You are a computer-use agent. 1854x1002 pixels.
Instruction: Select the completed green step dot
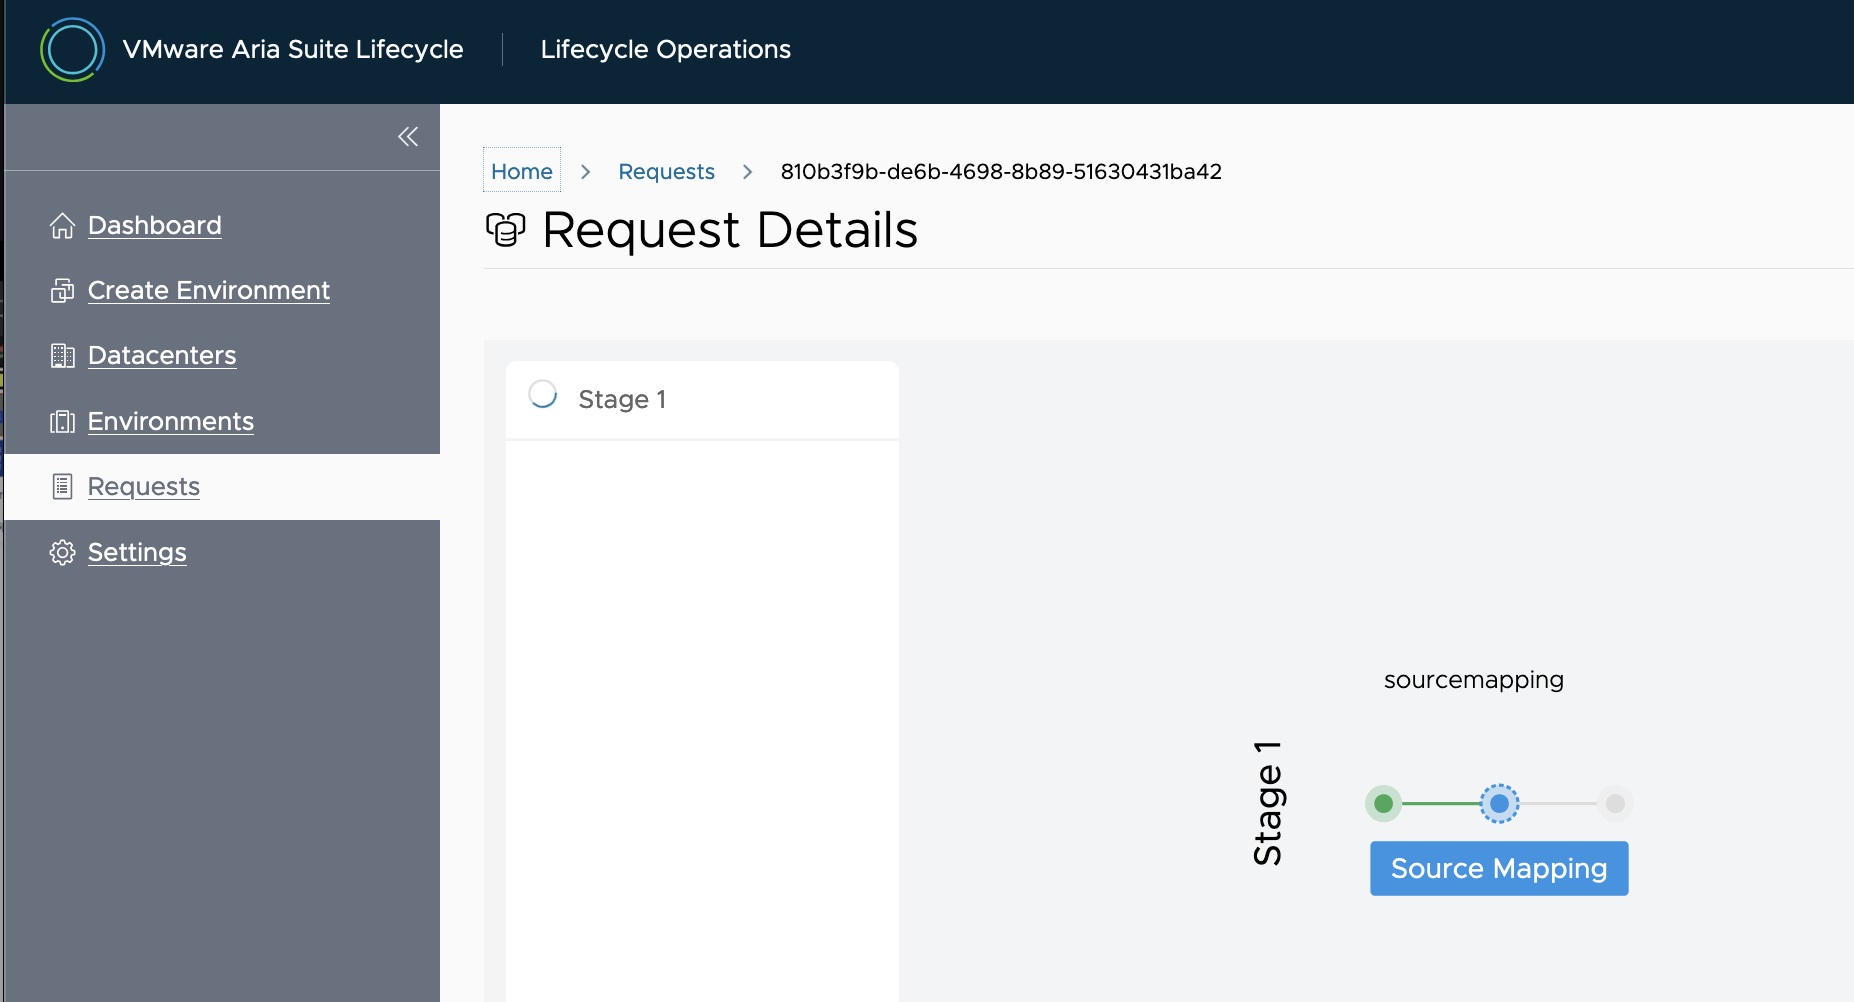point(1384,803)
